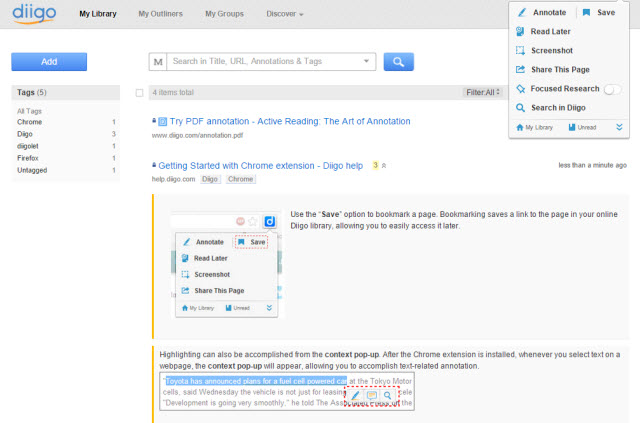
Task: Choose Read Later in extension popup
Action: pos(543,31)
